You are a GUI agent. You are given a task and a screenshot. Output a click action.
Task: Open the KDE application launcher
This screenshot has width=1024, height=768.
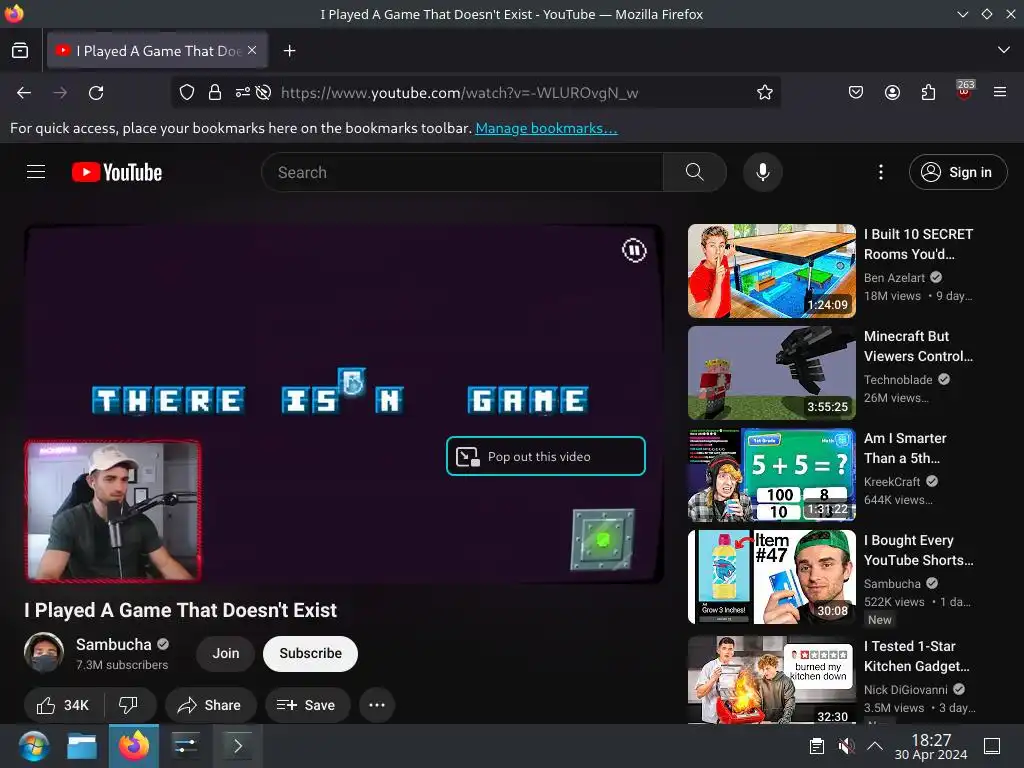coord(33,746)
